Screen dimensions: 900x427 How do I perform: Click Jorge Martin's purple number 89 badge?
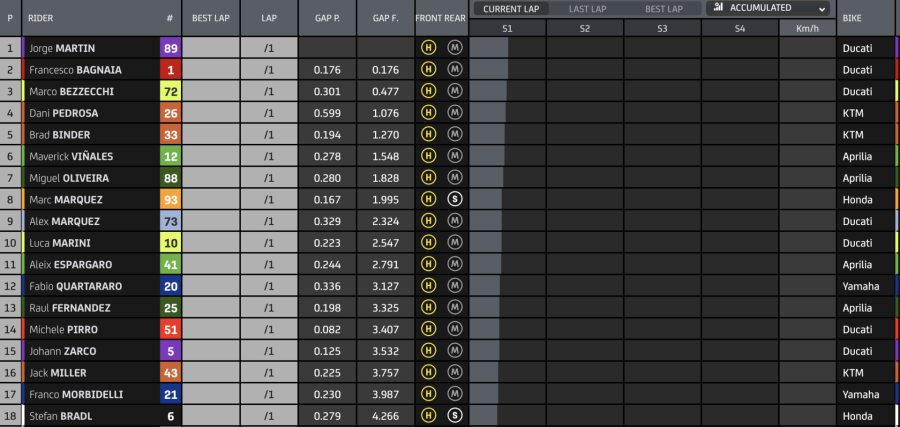pyautogui.click(x=170, y=48)
